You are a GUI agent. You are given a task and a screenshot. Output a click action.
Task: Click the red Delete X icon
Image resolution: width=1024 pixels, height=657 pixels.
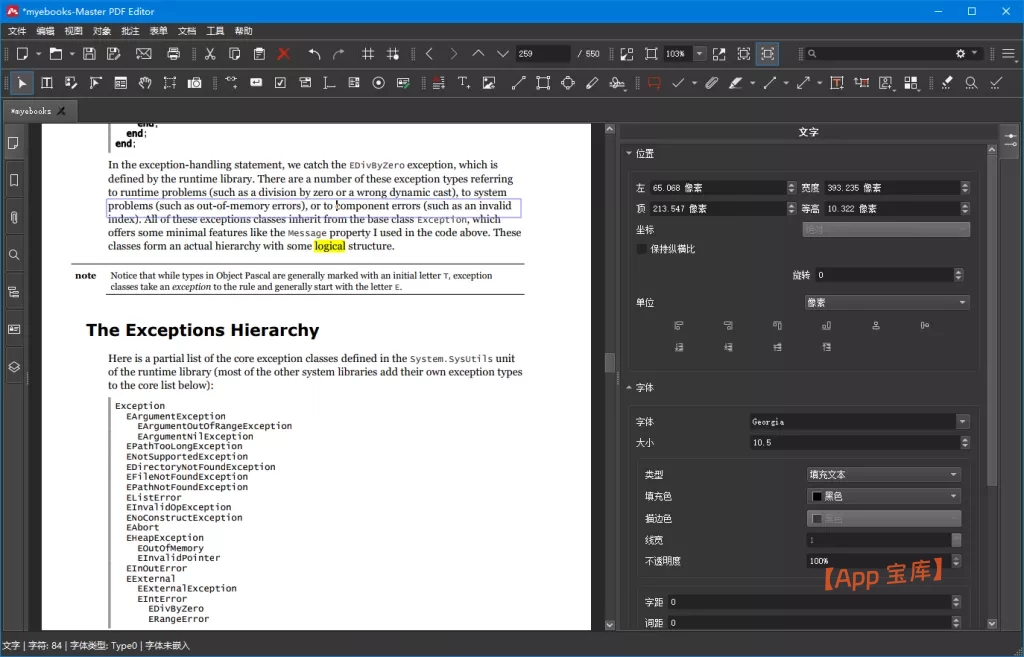pos(284,54)
